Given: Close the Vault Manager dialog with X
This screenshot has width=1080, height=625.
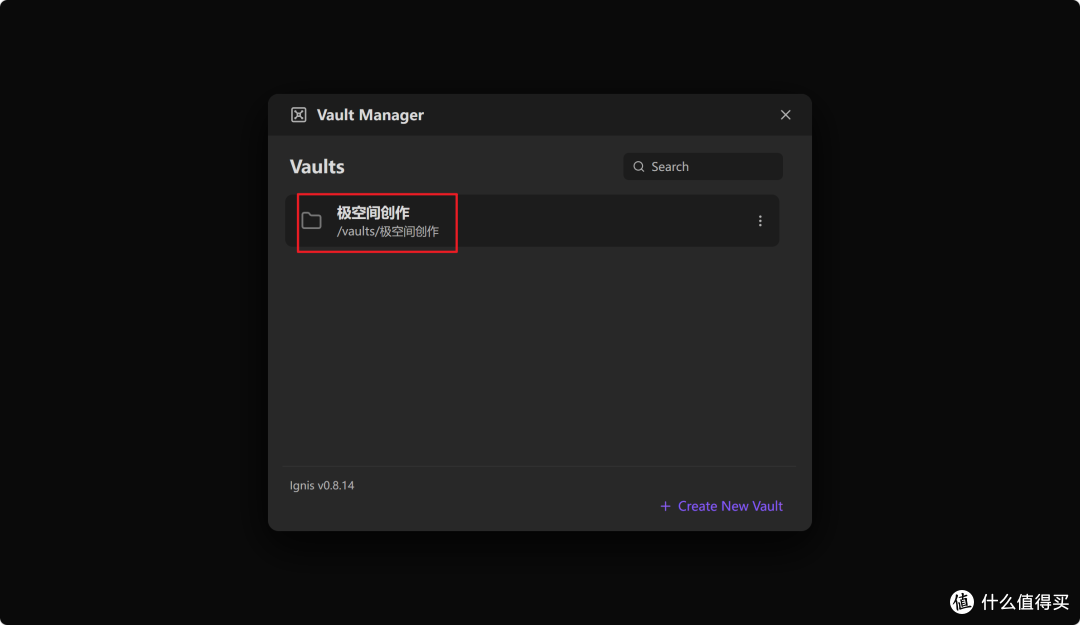Looking at the screenshot, I should click(785, 115).
